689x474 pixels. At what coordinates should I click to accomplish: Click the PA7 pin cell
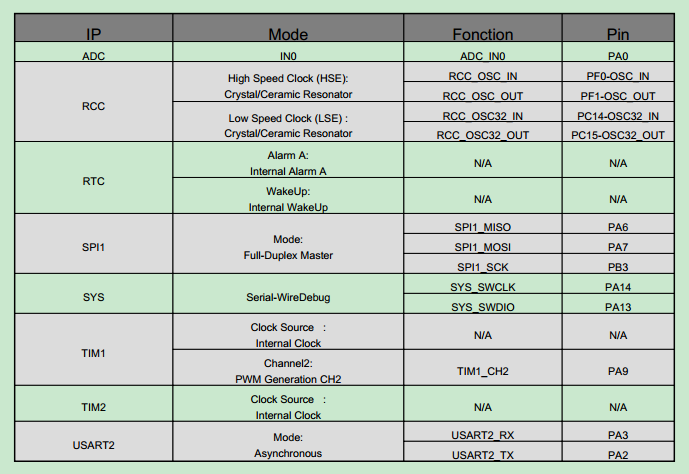click(618, 244)
